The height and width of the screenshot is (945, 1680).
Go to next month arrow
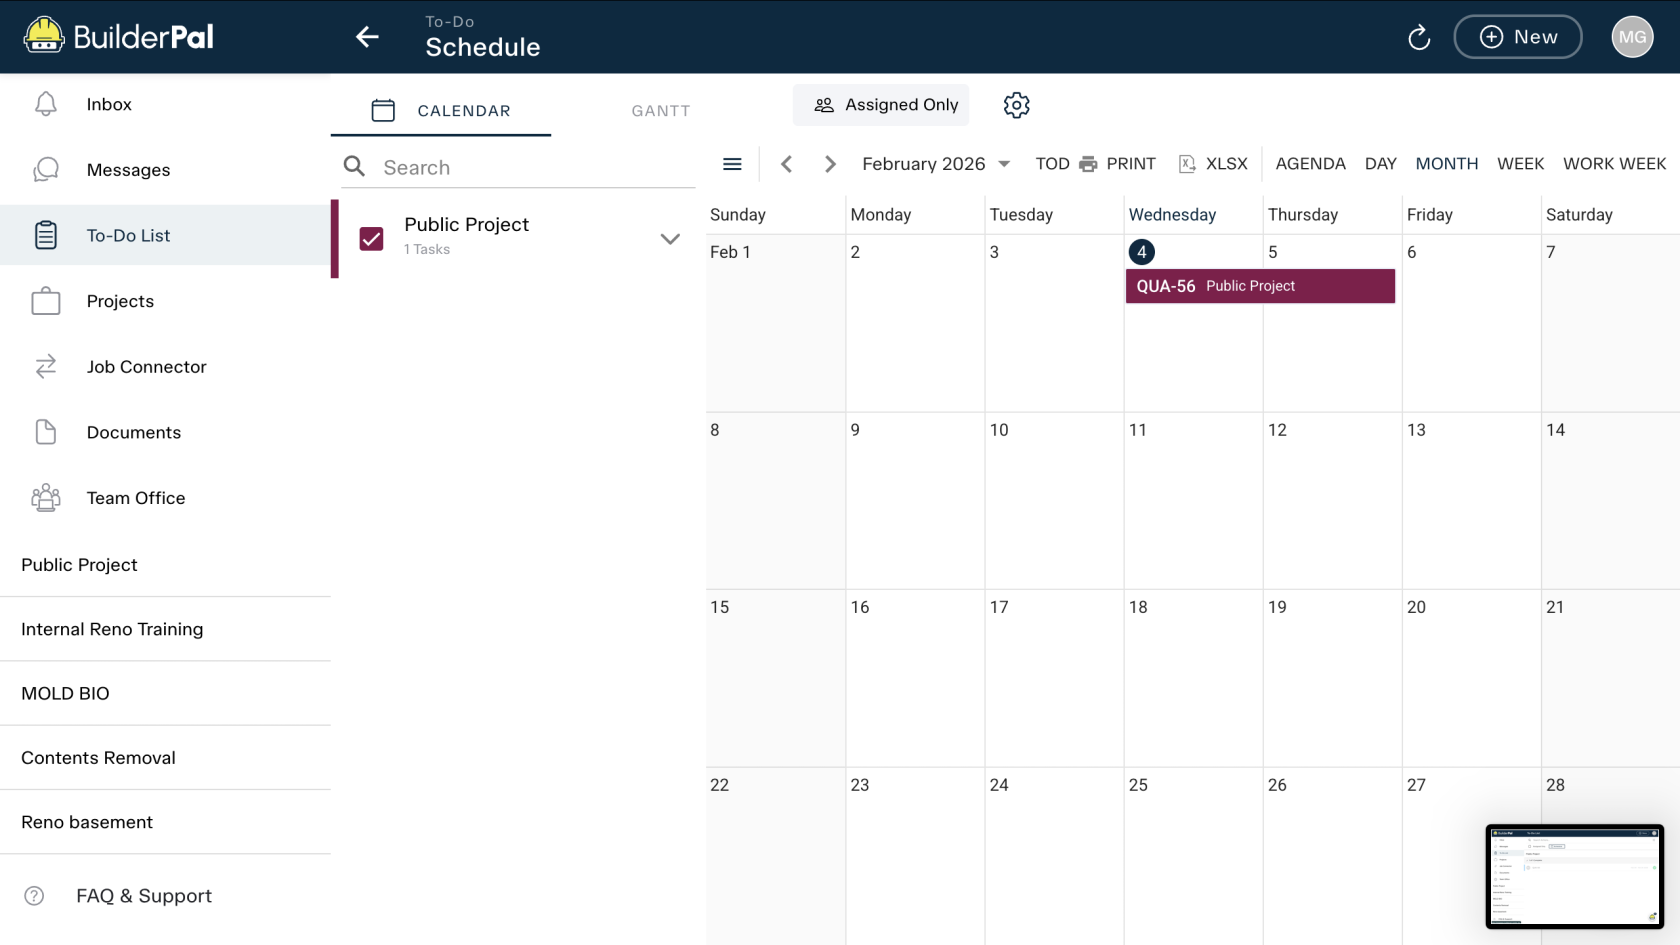click(829, 164)
